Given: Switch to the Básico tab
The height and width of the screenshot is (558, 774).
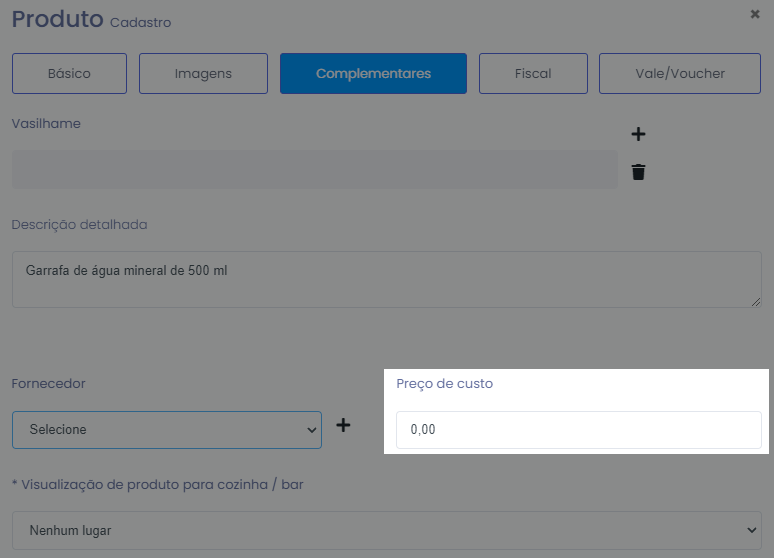Looking at the screenshot, I should point(69,73).
